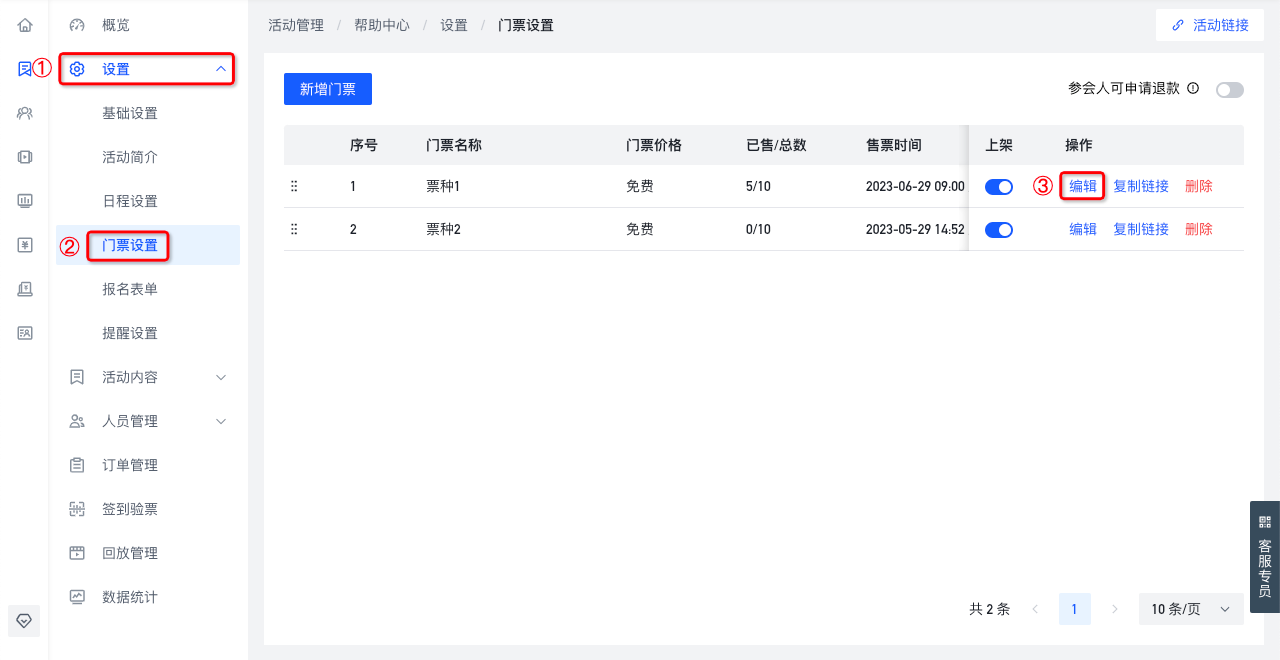Open the 10 条/页 page size dropdown
The image size is (1280, 660).
[x=1191, y=609]
